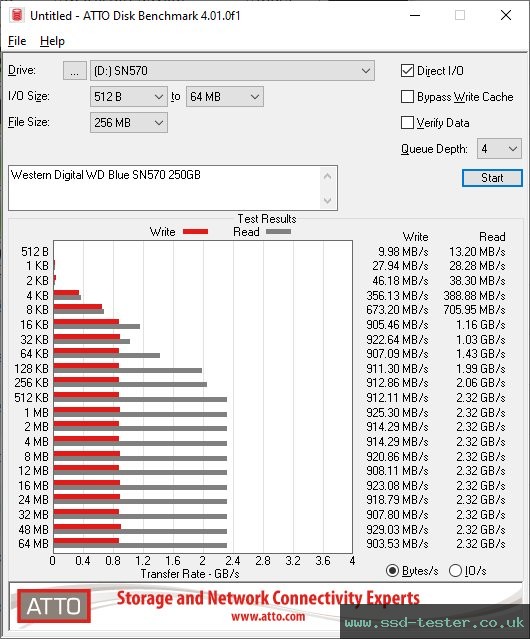The width and height of the screenshot is (530, 639).
Task: Click the read value 1.16 GB/s
Action: [x=480, y=325]
